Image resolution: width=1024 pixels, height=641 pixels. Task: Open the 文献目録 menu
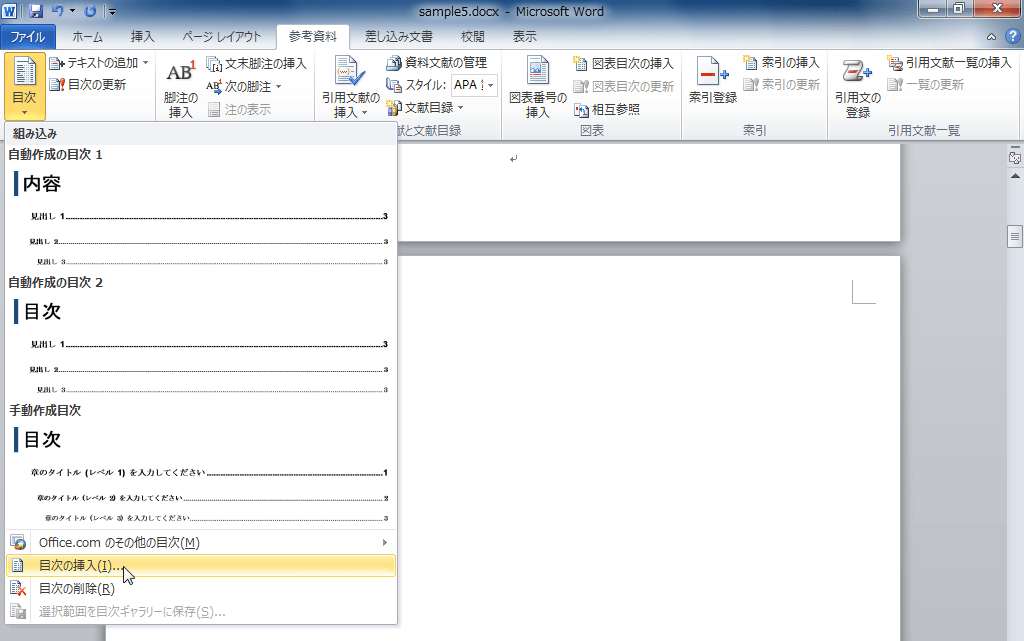pos(424,108)
